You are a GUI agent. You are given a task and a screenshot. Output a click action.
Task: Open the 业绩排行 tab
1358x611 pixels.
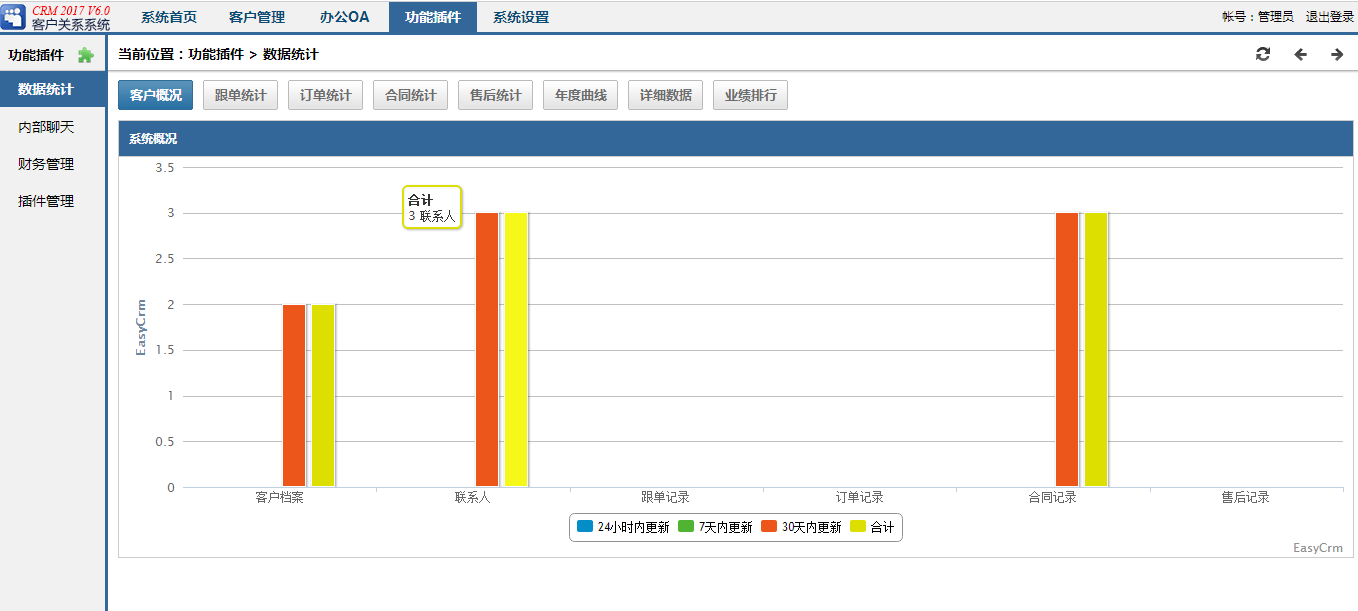(x=750, y=95)
